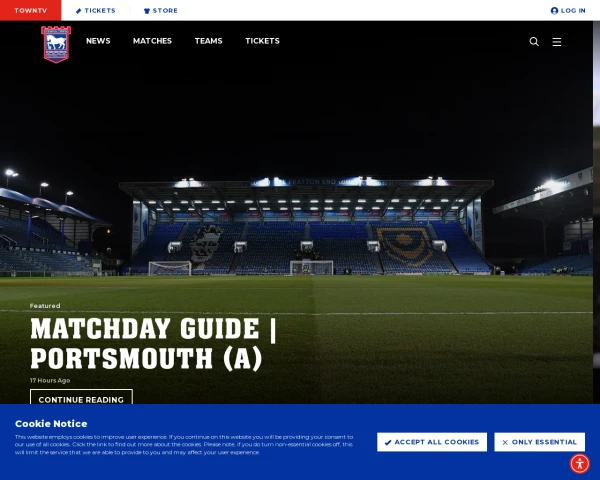This screenshot has height=480, width=600.
Task: Click the ticket icon beside top Tickets
Action: 78,11
